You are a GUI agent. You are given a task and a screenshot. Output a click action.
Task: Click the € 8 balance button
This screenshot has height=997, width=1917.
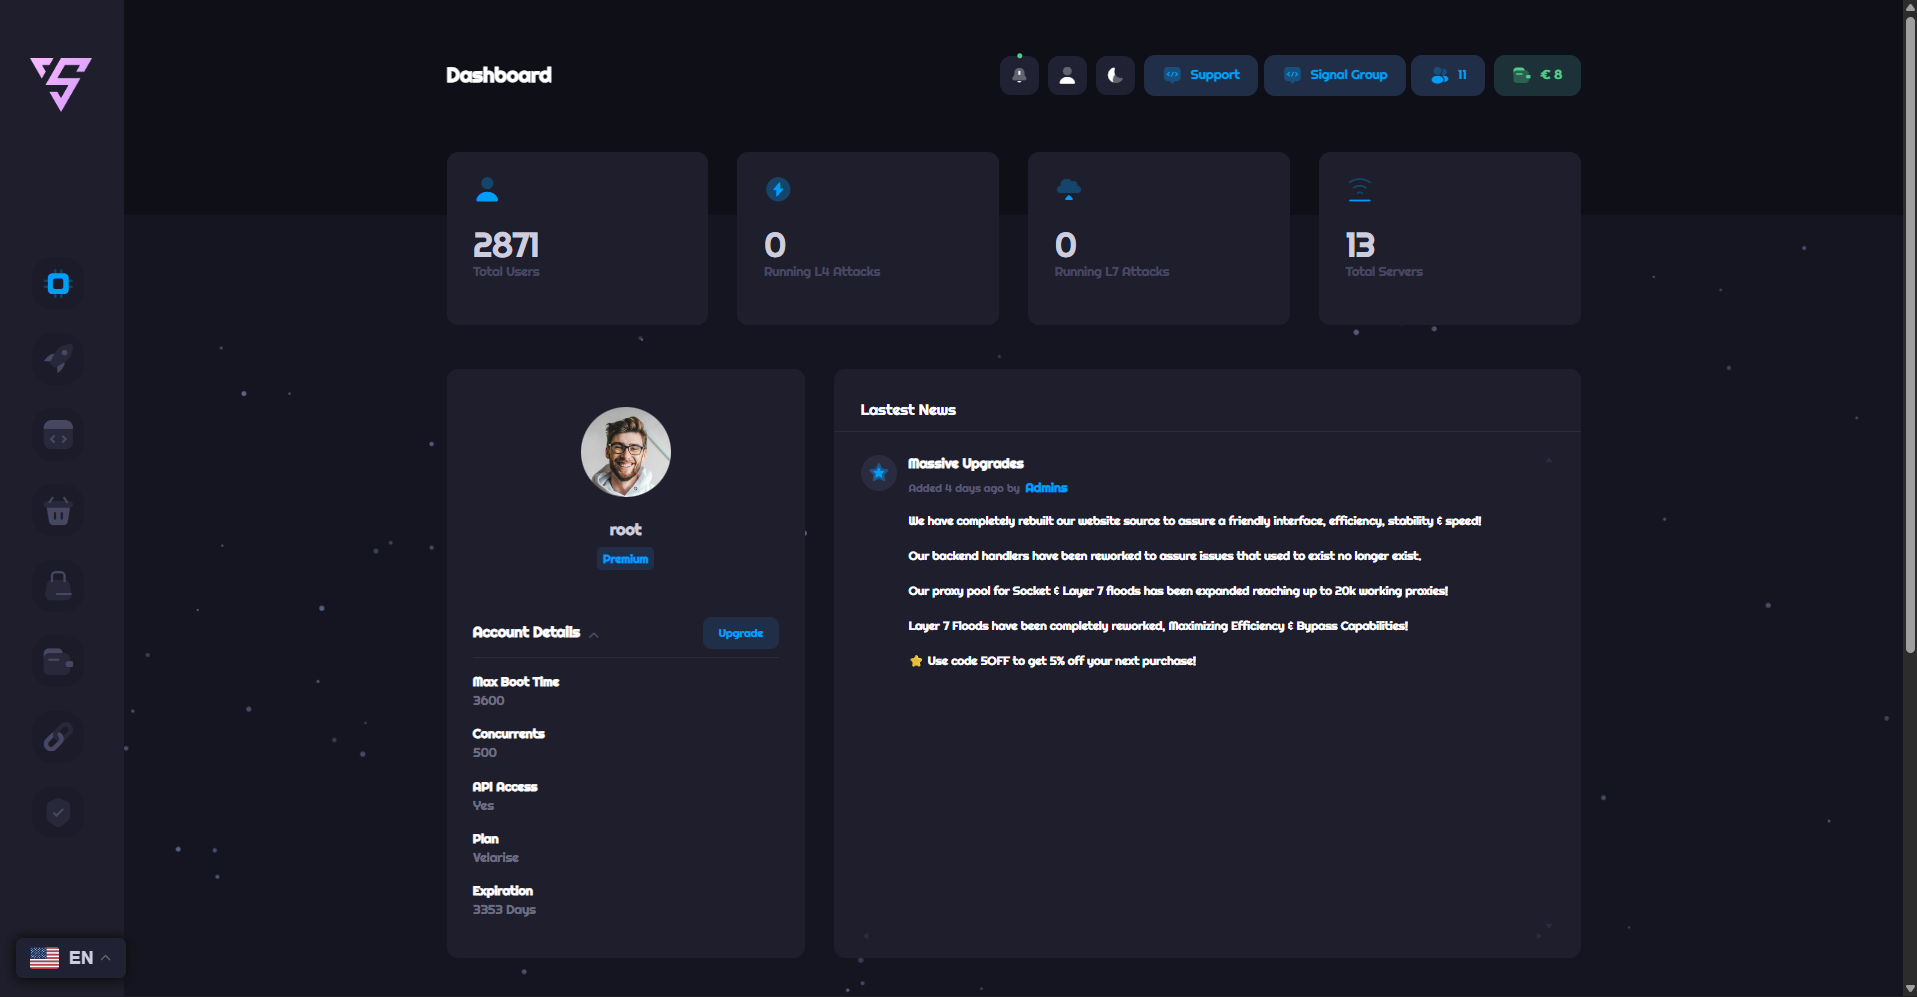coord(1537,76)
